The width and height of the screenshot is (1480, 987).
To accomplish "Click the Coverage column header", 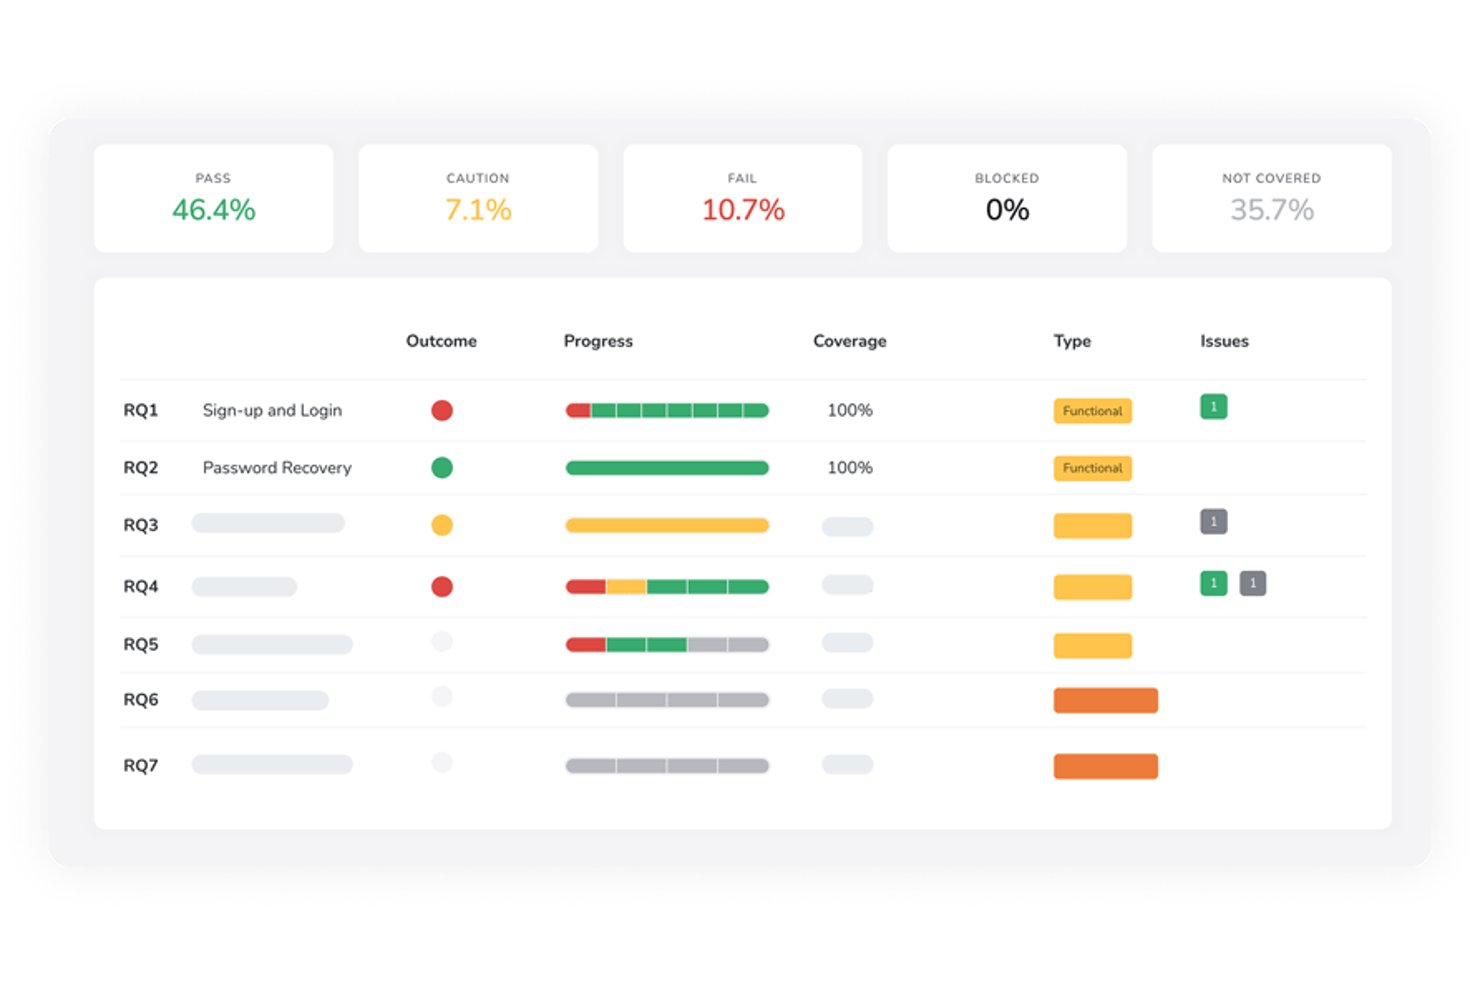I will click(x=850, y=341).
